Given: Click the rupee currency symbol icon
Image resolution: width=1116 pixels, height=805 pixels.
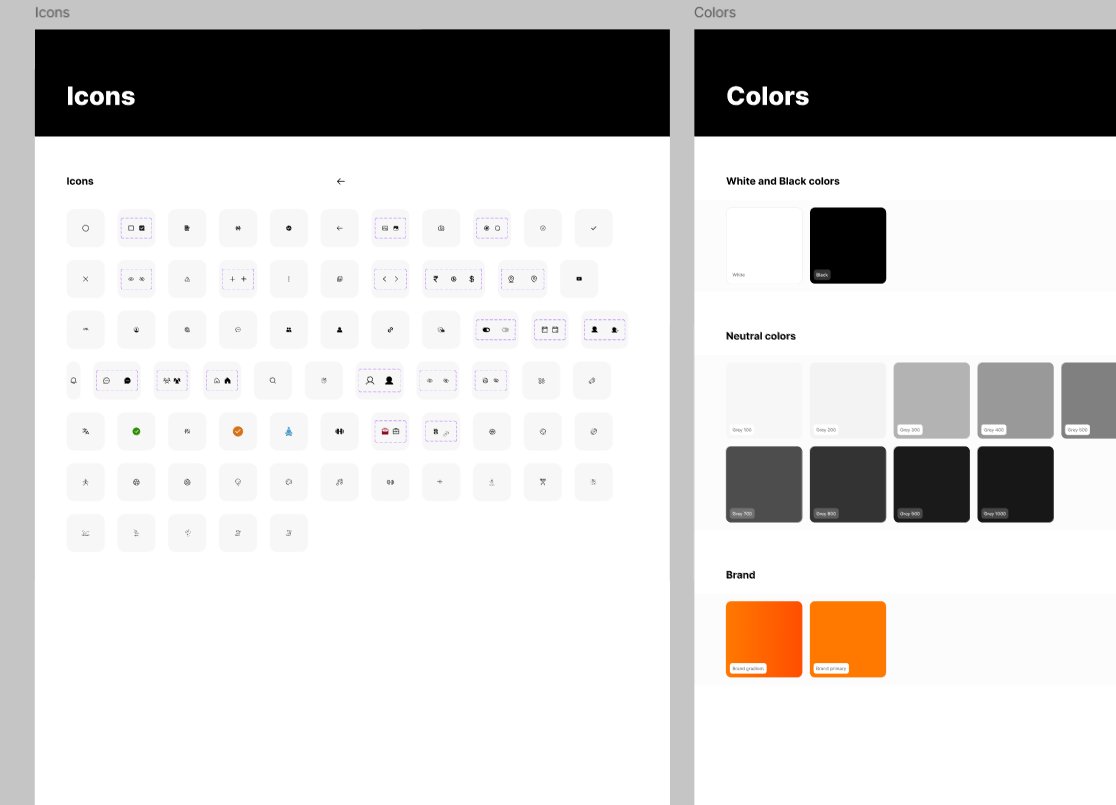Looking at the screenshot, I should click(x=436, y=279).
